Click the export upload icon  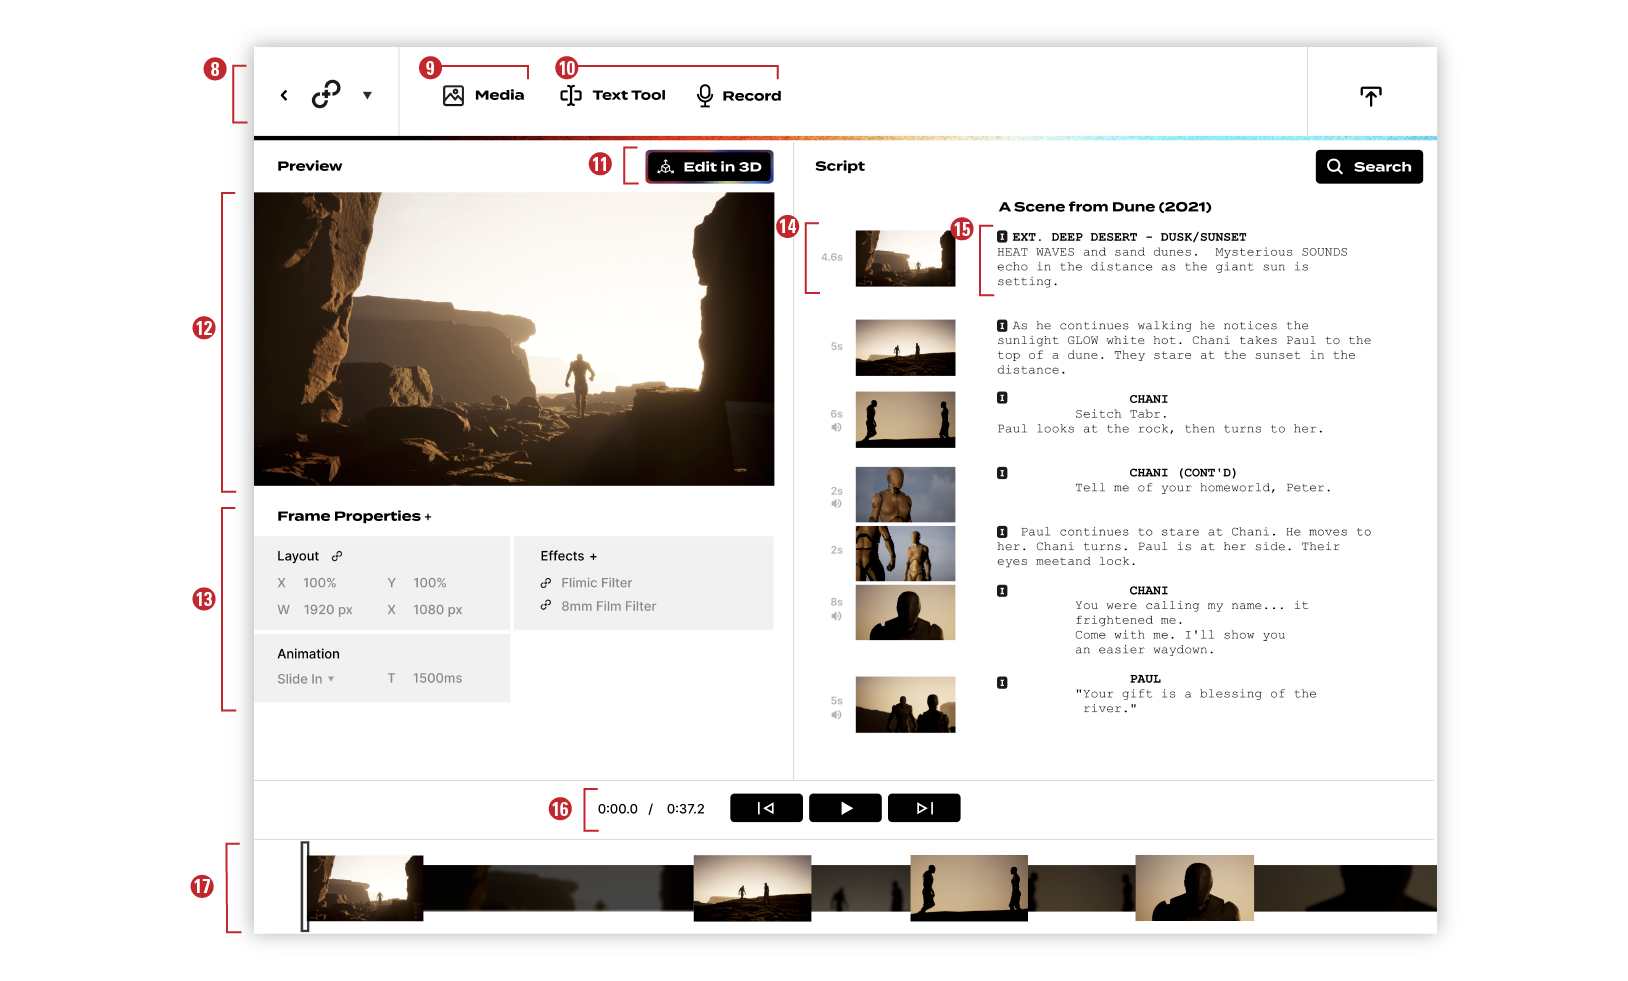(x=1371, y=96)
